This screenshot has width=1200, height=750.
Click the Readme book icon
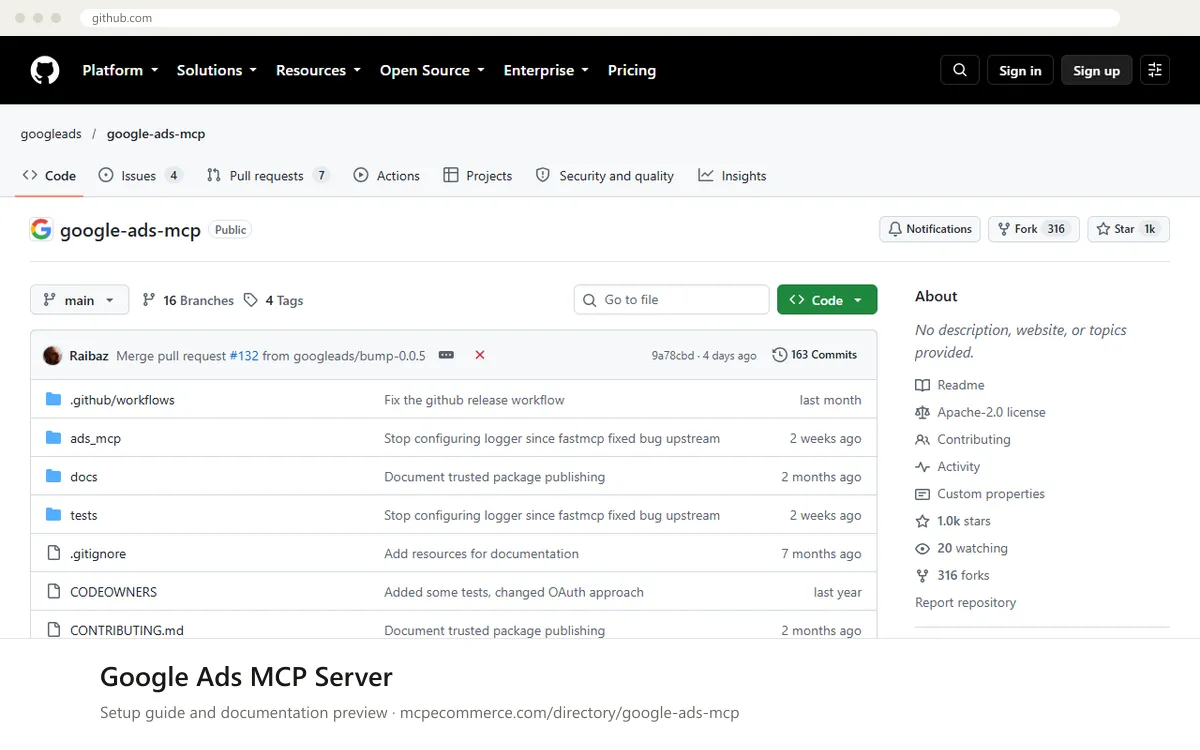922,385
